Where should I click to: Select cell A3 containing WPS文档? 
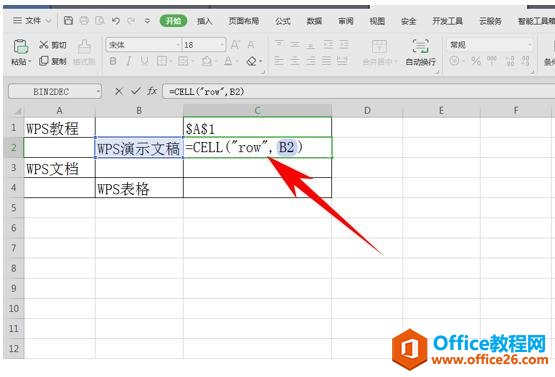pyautogui.click(x=59, y=168)
